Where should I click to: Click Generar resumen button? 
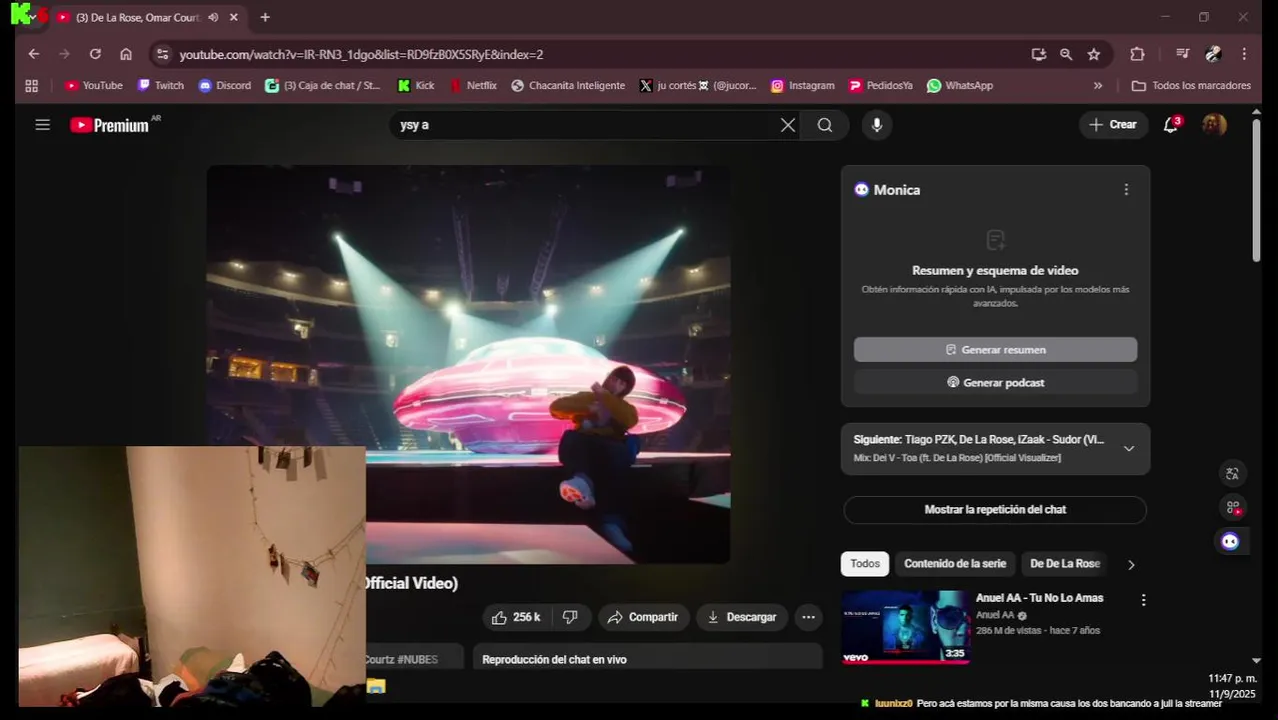(x=995, y=350)
